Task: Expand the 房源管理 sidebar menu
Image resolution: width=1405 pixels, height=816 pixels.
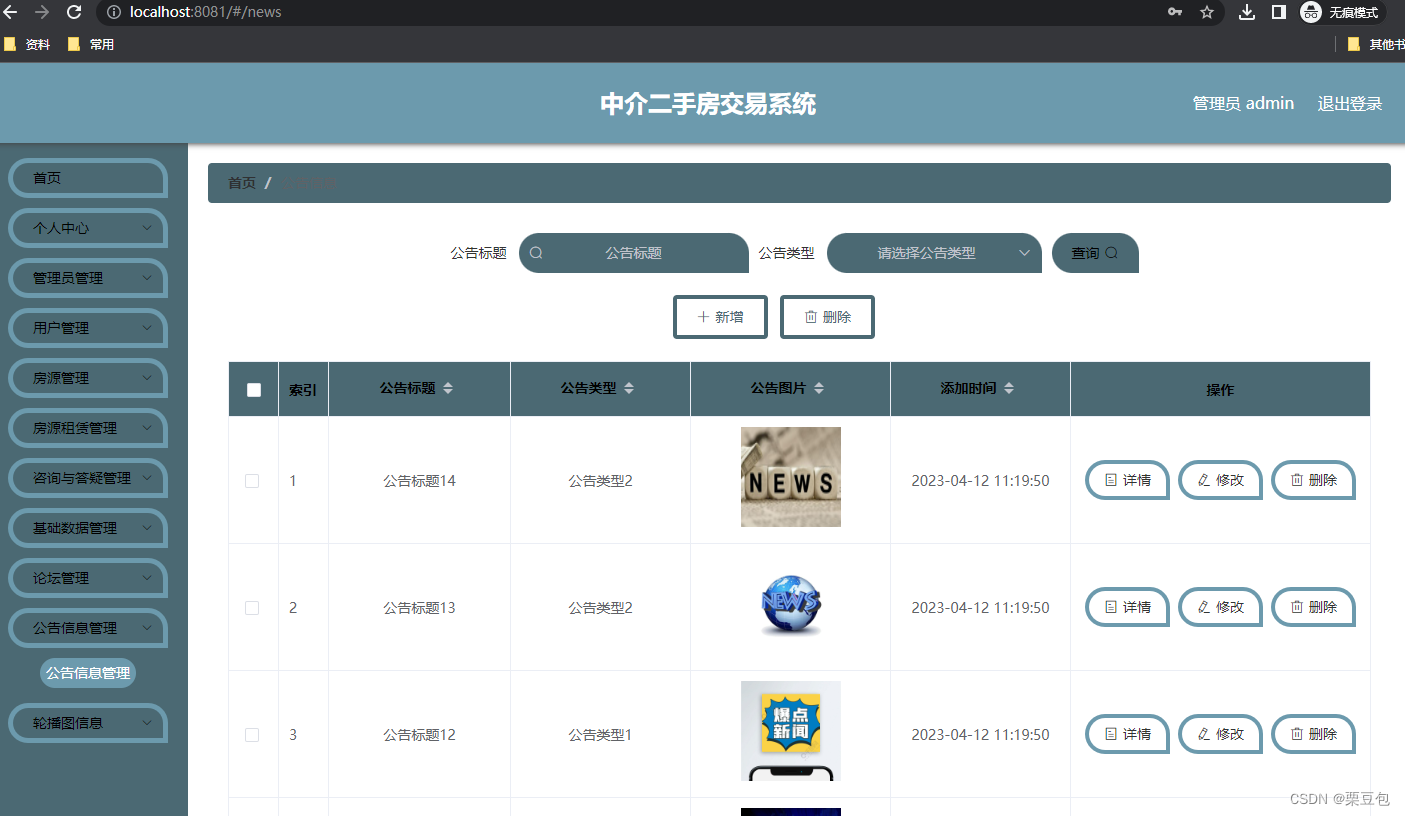Action: tap(88, 378)
